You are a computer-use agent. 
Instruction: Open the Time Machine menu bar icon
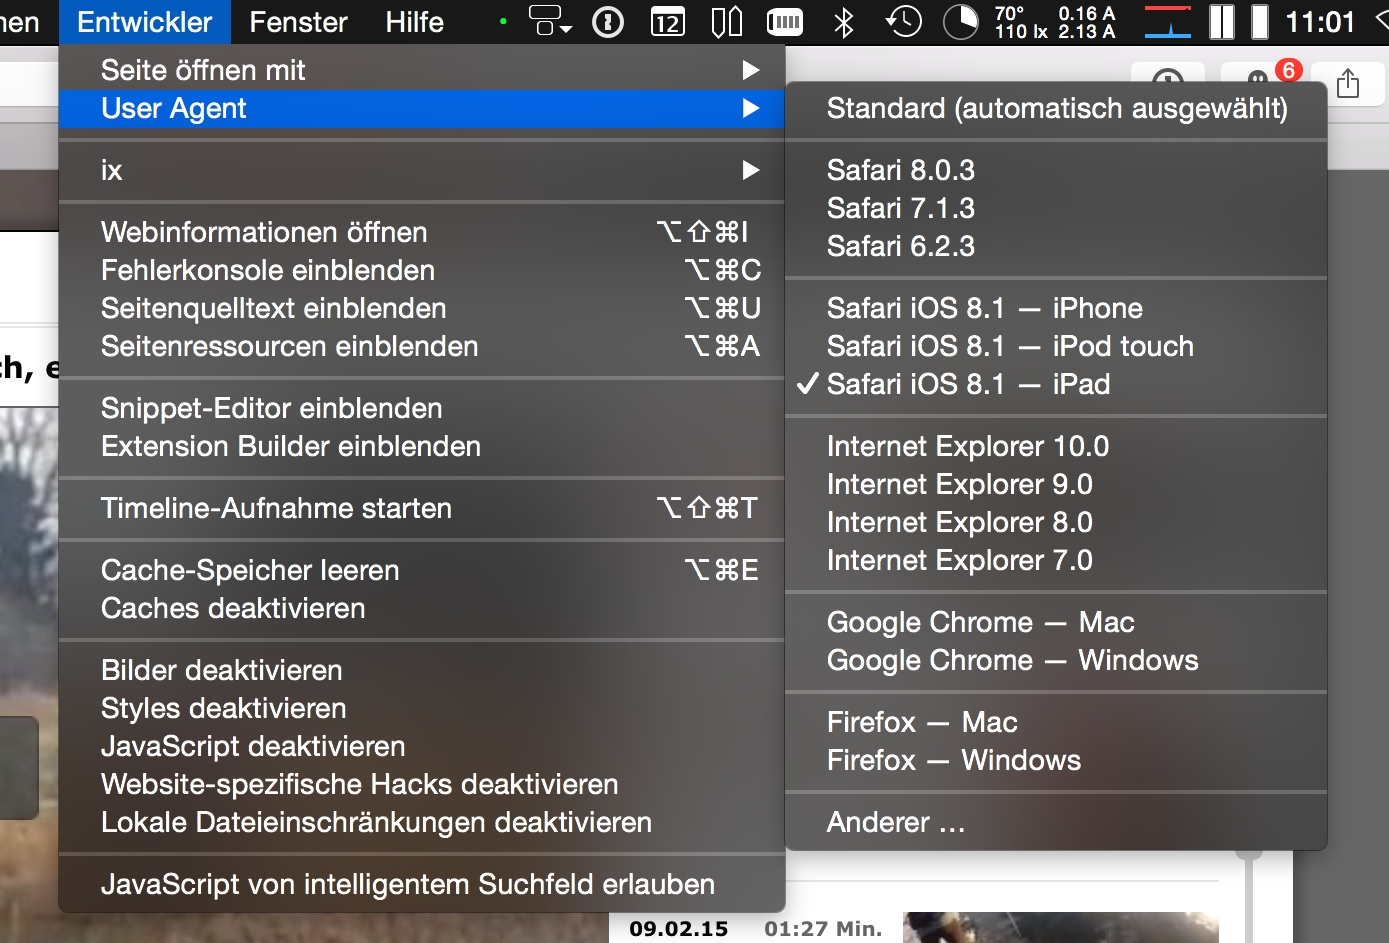pyautogui.click(x=903, y=21)
